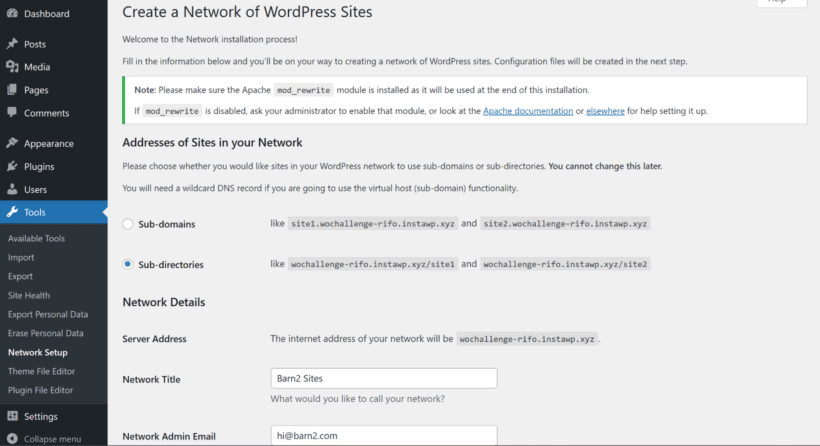
Task: Click the 'Network Title' label
Action: [151, 380]
